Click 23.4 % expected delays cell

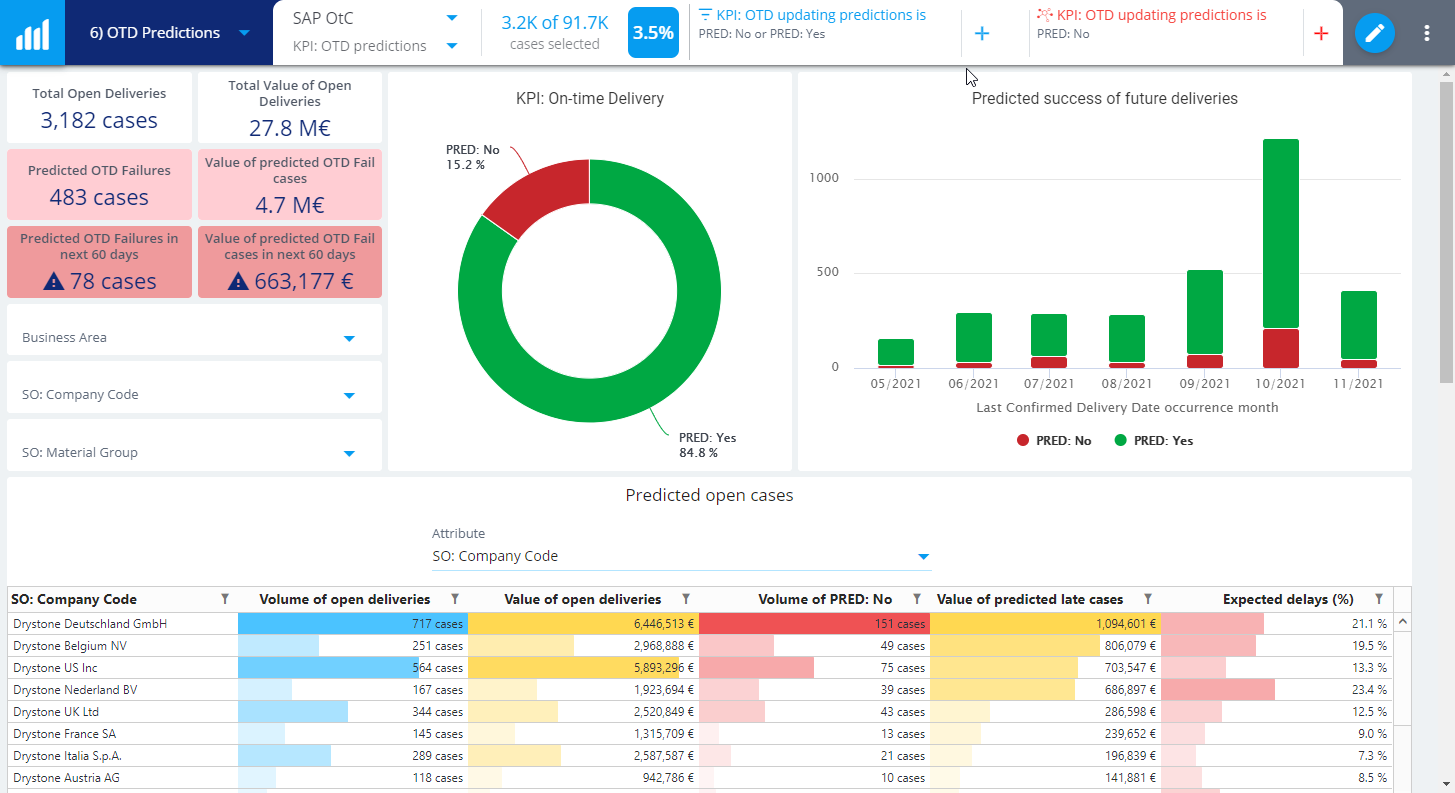tap(1276, 690)
